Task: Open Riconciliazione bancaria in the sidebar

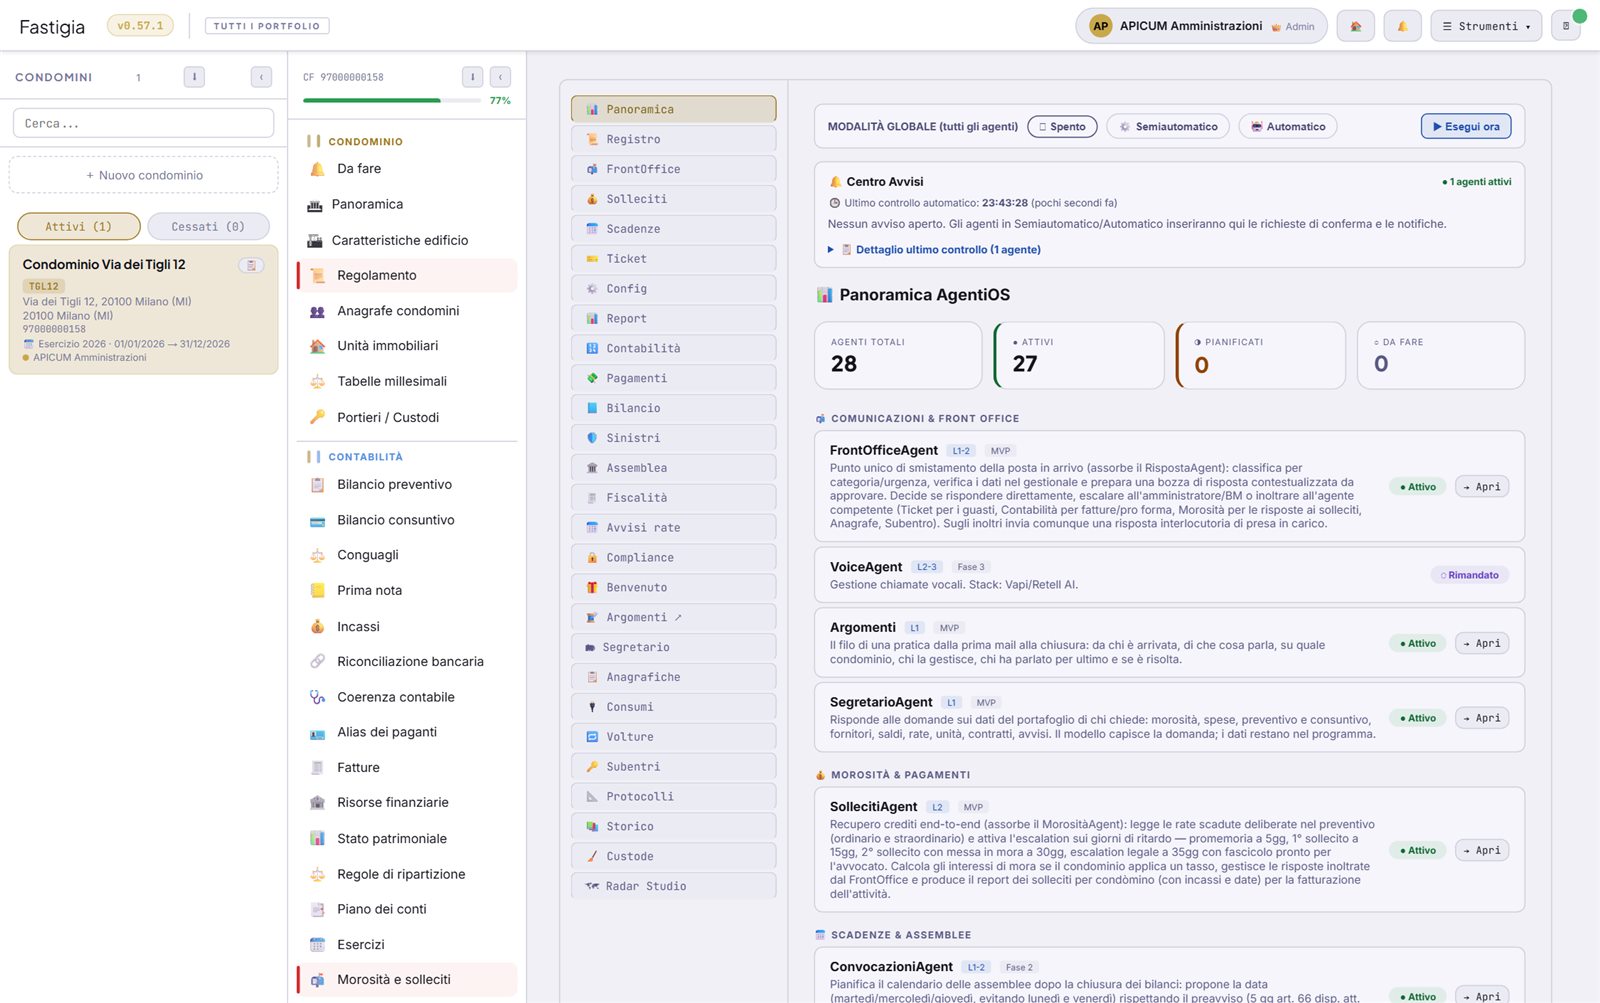Action: click(x=408, y=662)
